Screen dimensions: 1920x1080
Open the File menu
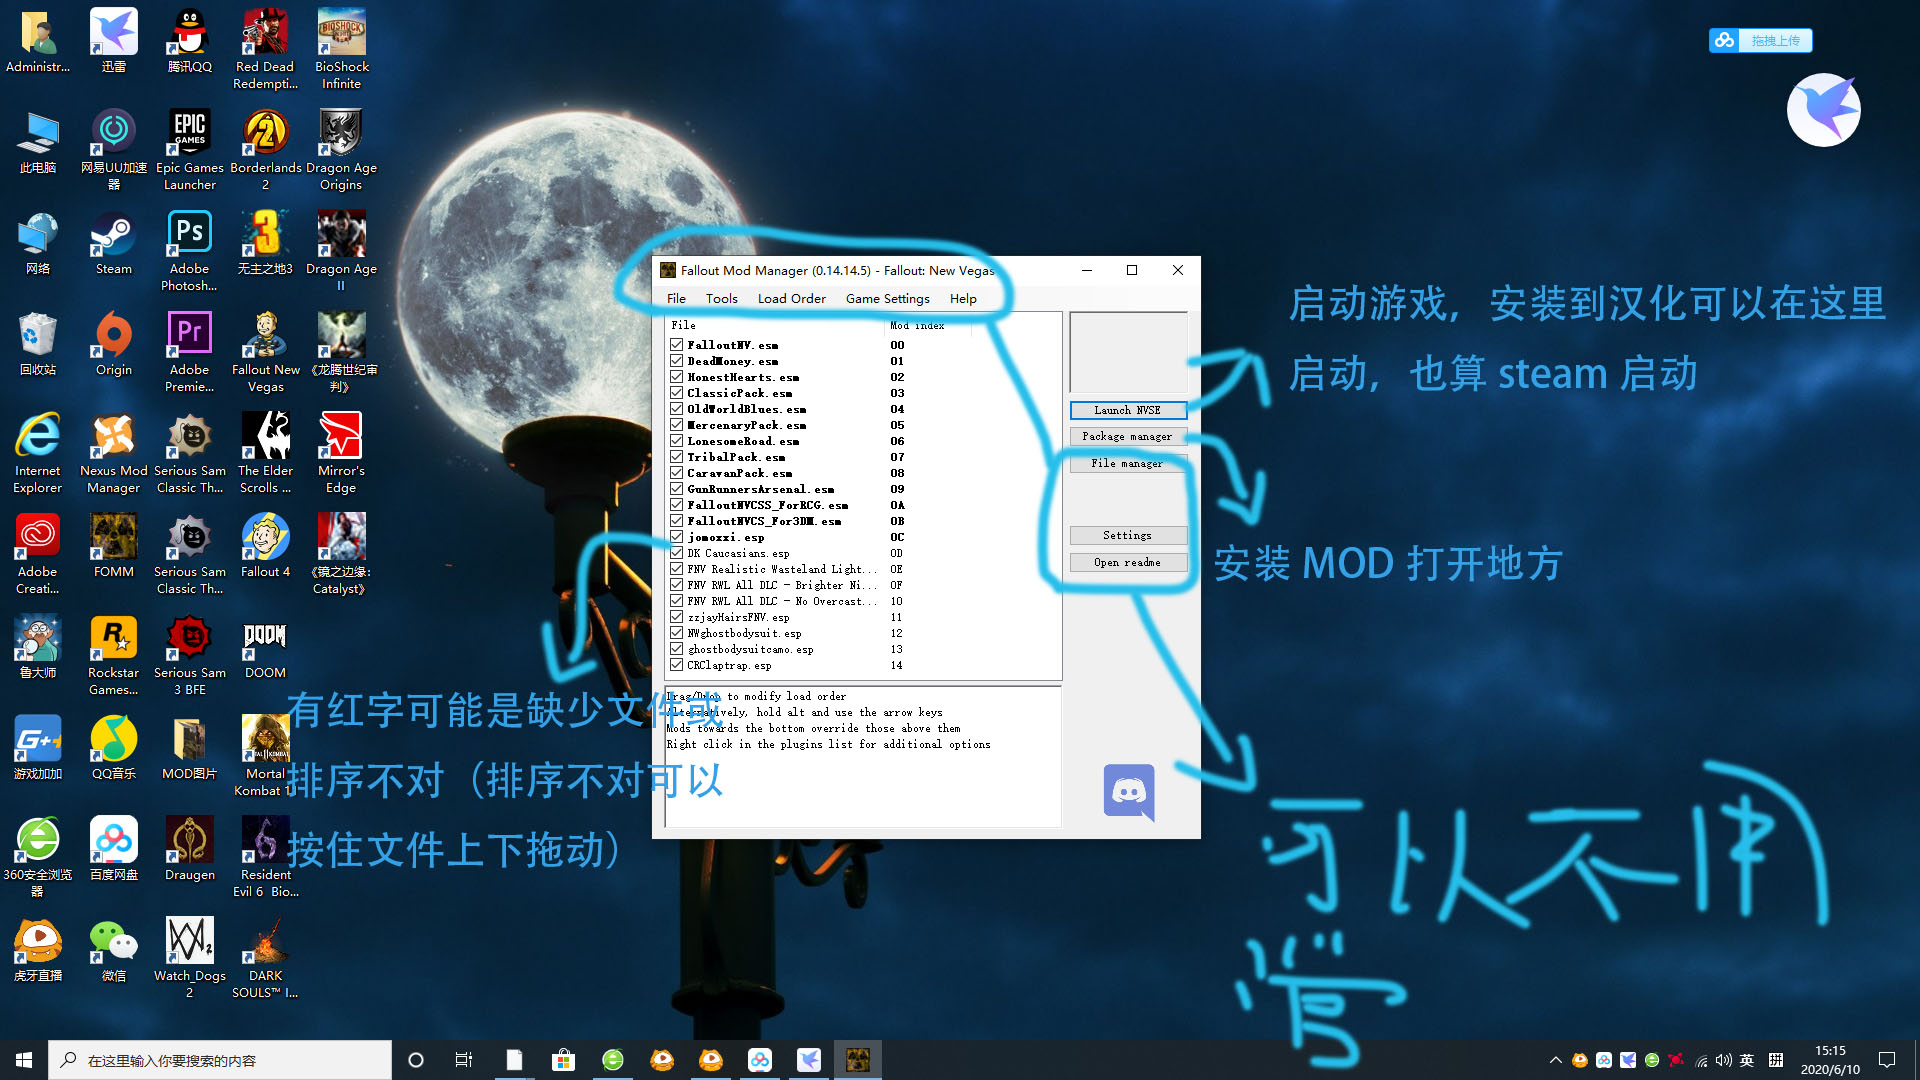[x=676, y=299]
